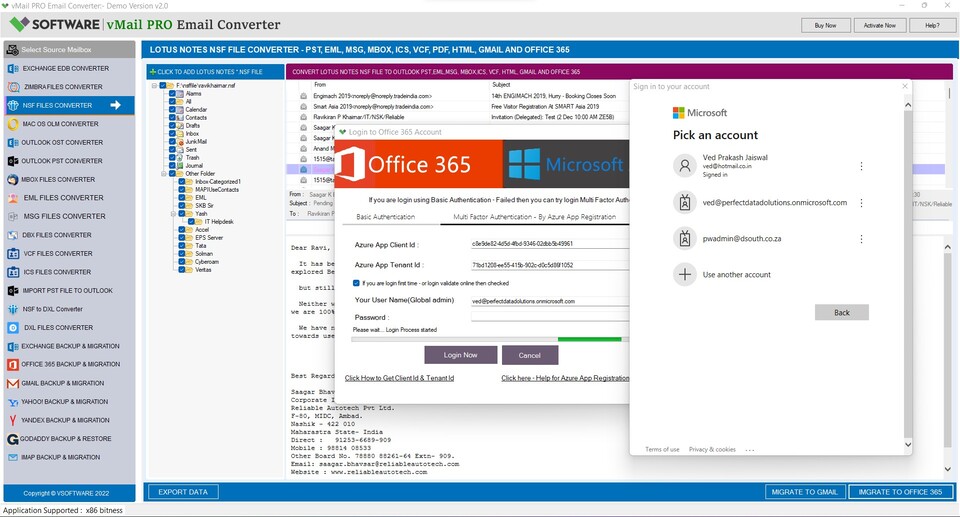Image resolution: width=960 pixels, height=517 pixels.
Task: Collapse the Yash folder node
Action: [x=174, y=214]
